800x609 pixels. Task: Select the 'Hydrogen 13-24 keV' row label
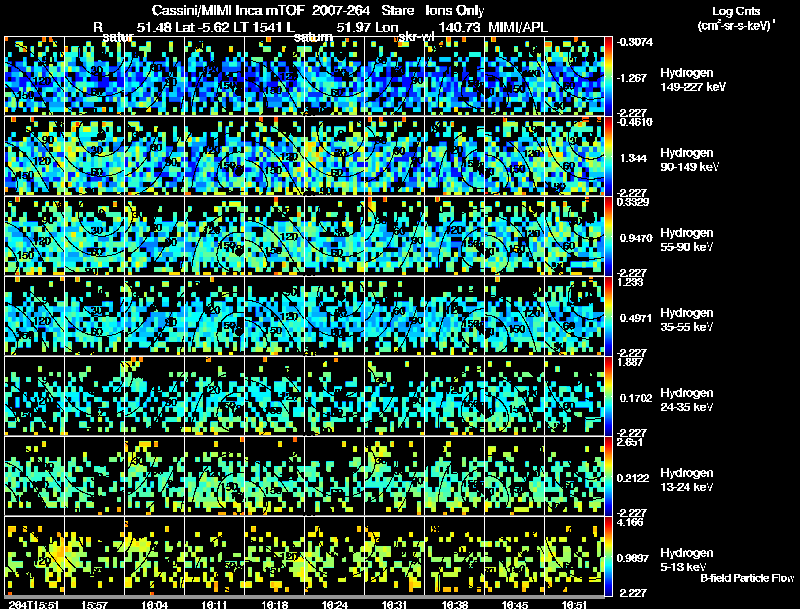tap(687, 480)
